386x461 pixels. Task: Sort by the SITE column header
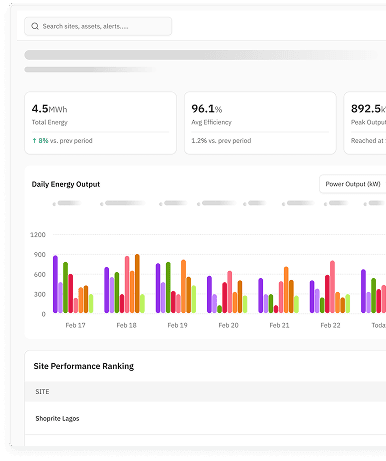click(x=42, y=392)
